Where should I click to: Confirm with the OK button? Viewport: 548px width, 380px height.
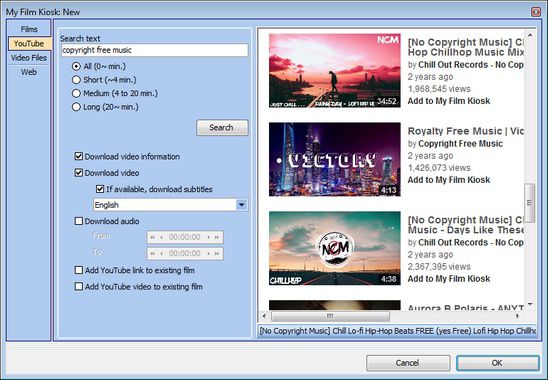pyautogui.click(x=497, y=363)
